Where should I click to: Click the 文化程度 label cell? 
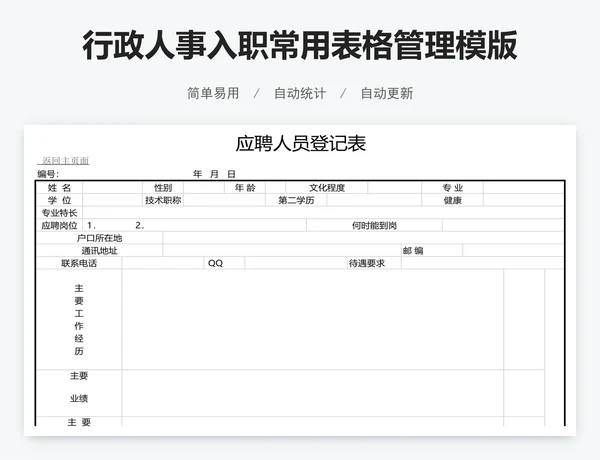pyautogui.click(x=326, y=187)
